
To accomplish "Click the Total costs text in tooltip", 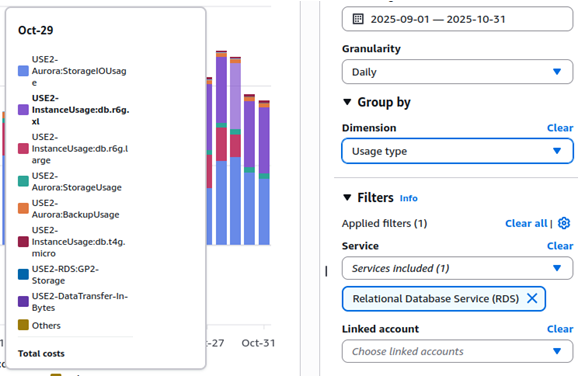I will coord(41,353).
